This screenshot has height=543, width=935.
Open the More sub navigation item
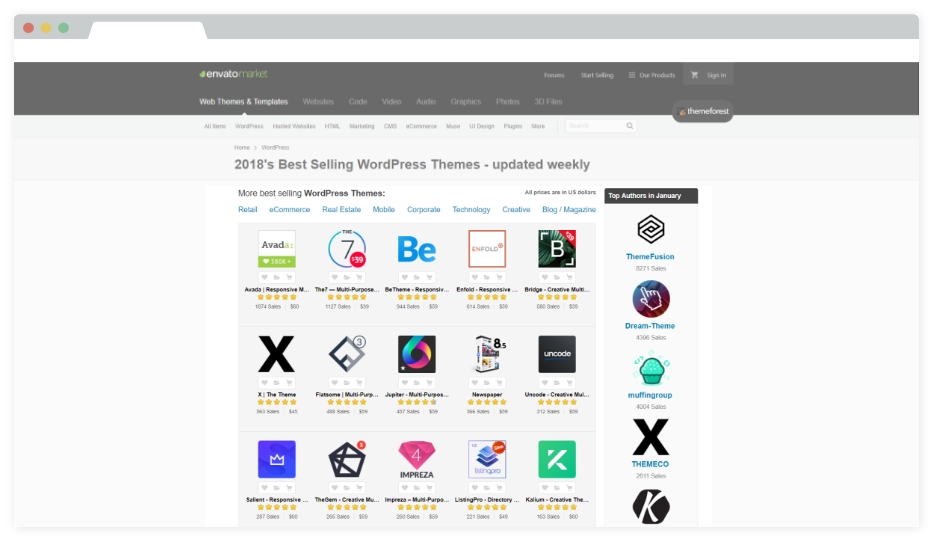(538, 126)
